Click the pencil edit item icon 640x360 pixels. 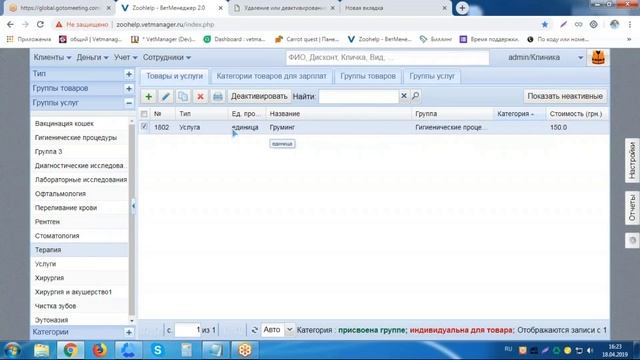(166, 96)
